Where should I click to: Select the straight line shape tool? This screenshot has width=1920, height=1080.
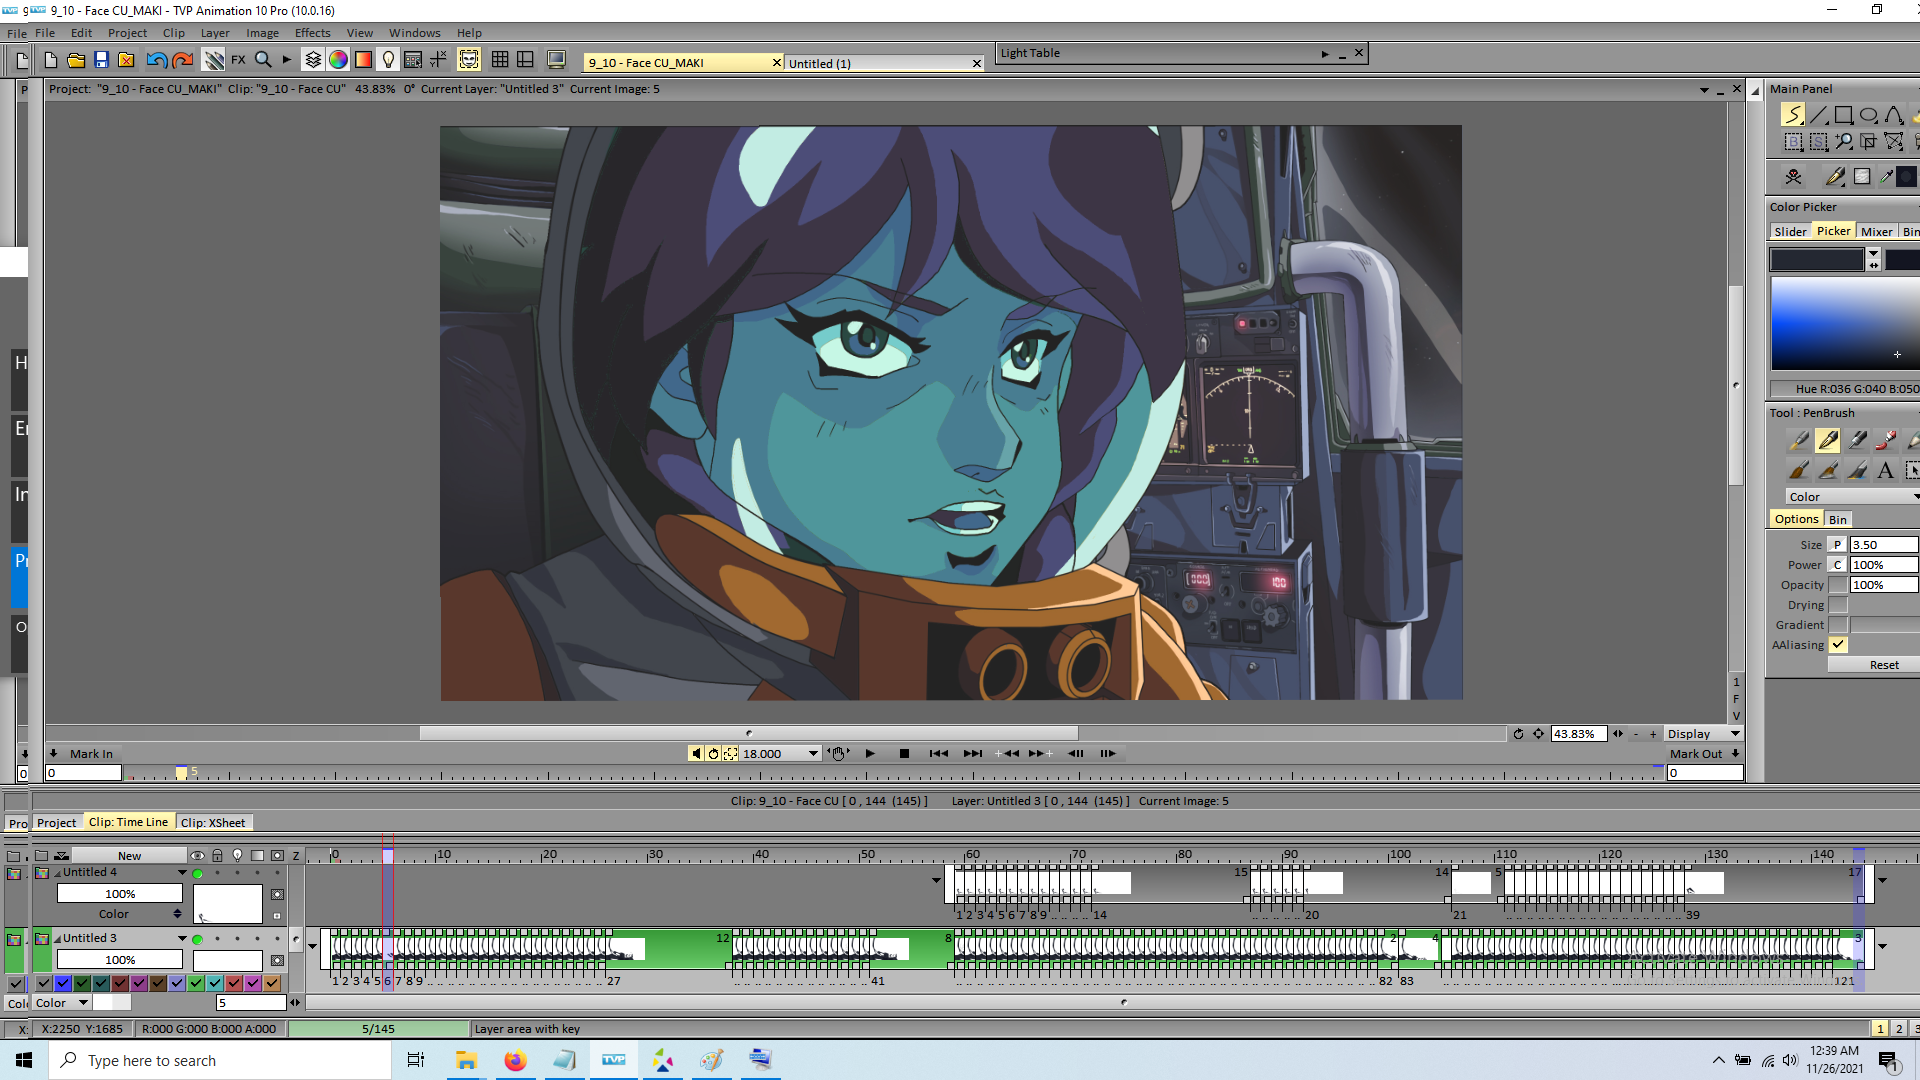[x=1819, y=115]
